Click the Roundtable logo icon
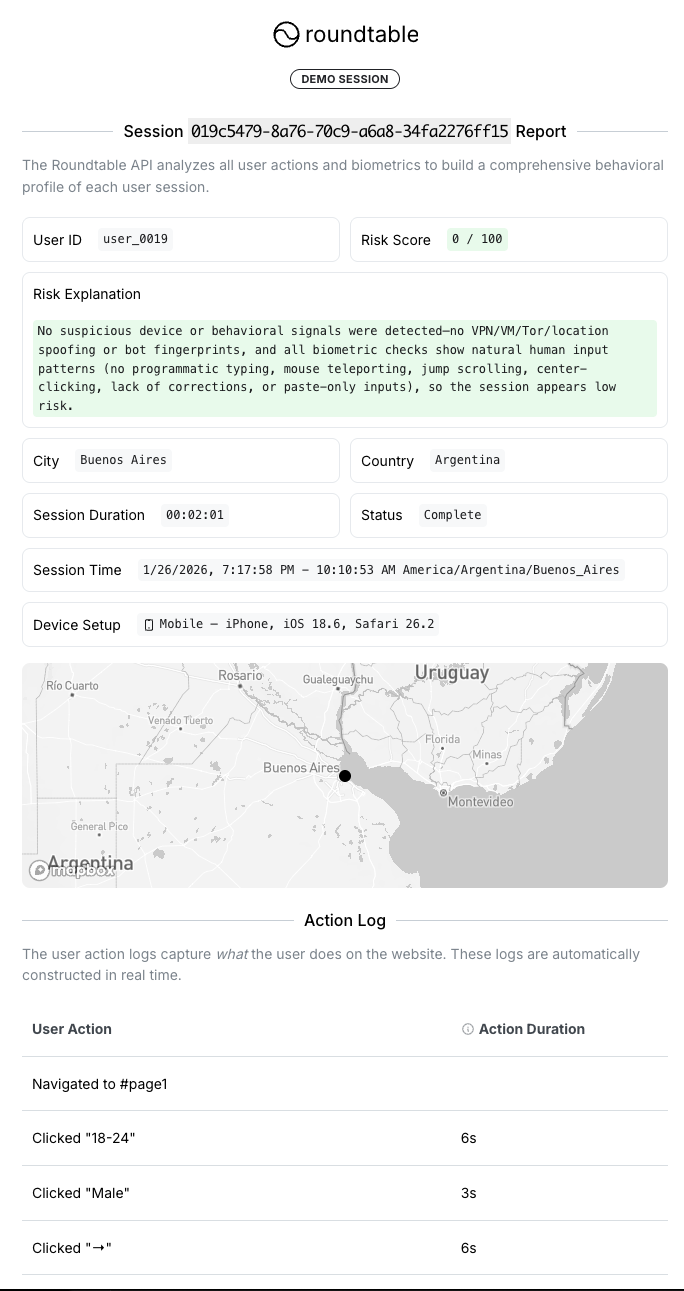This screenshot has width=684, height=1291. click(x=286, y=35)
